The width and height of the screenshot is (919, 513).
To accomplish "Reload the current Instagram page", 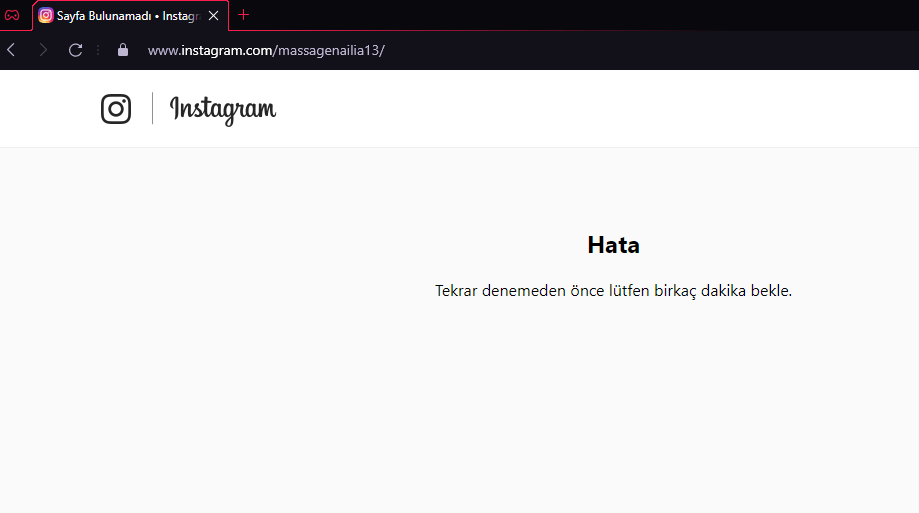I will pos(75,50).
